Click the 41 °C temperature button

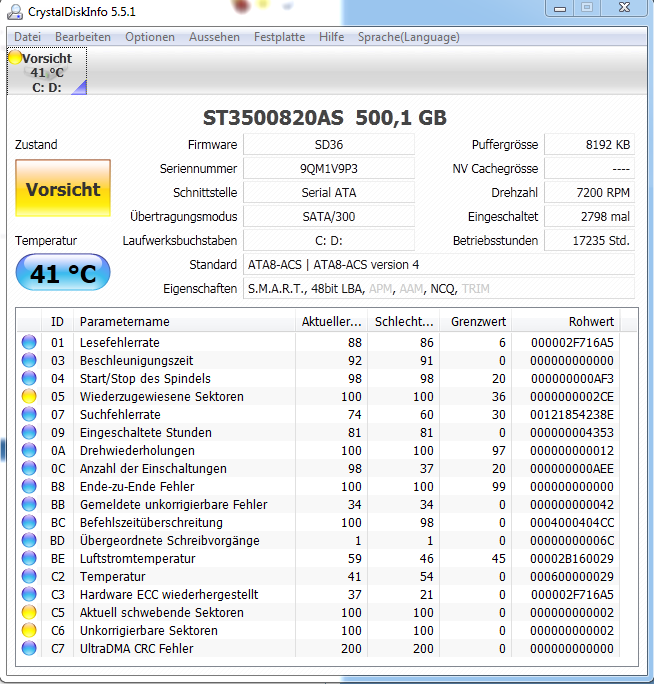point(63,273)
